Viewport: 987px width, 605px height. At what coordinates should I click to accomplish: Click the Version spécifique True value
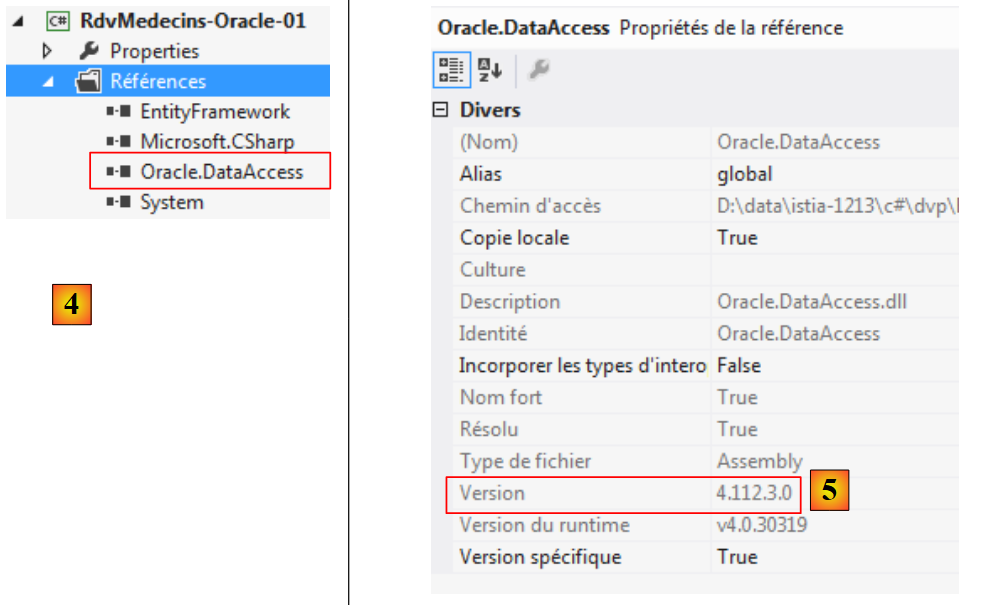click(x=737, y=557)
